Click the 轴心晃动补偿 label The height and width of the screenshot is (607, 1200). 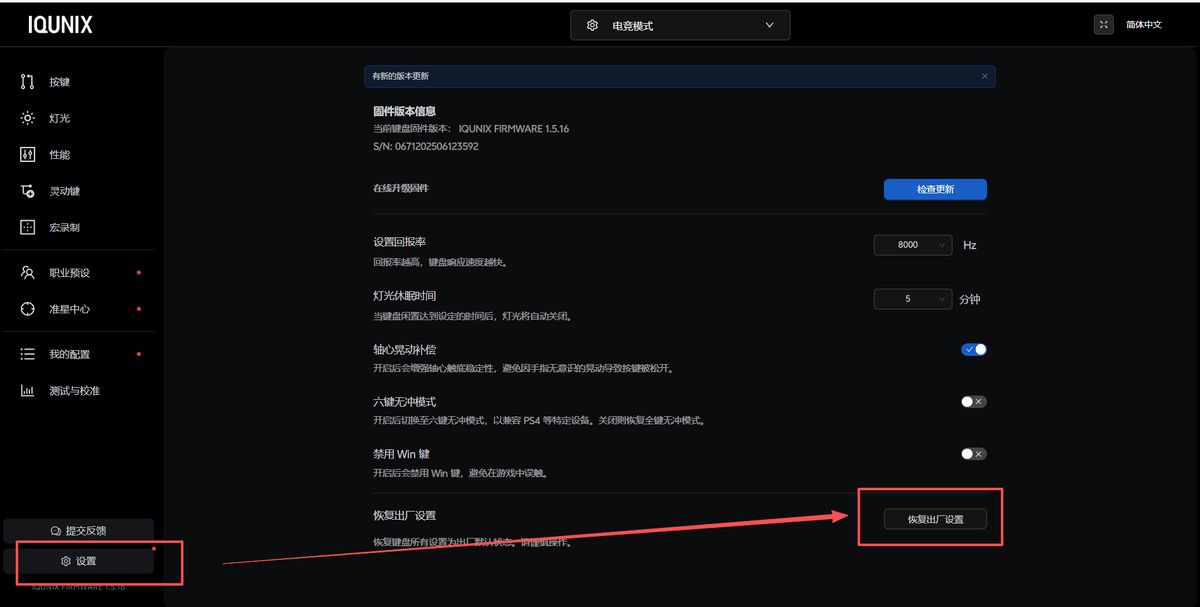pyautogui.click(x=404, y=350)
